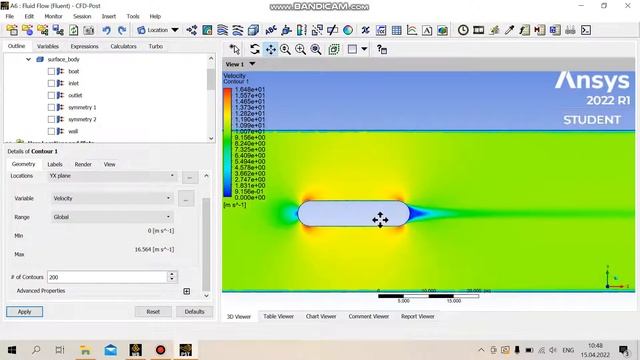
Task: Activate the viewer Pan tool
Action: click(x=270, y=49)
